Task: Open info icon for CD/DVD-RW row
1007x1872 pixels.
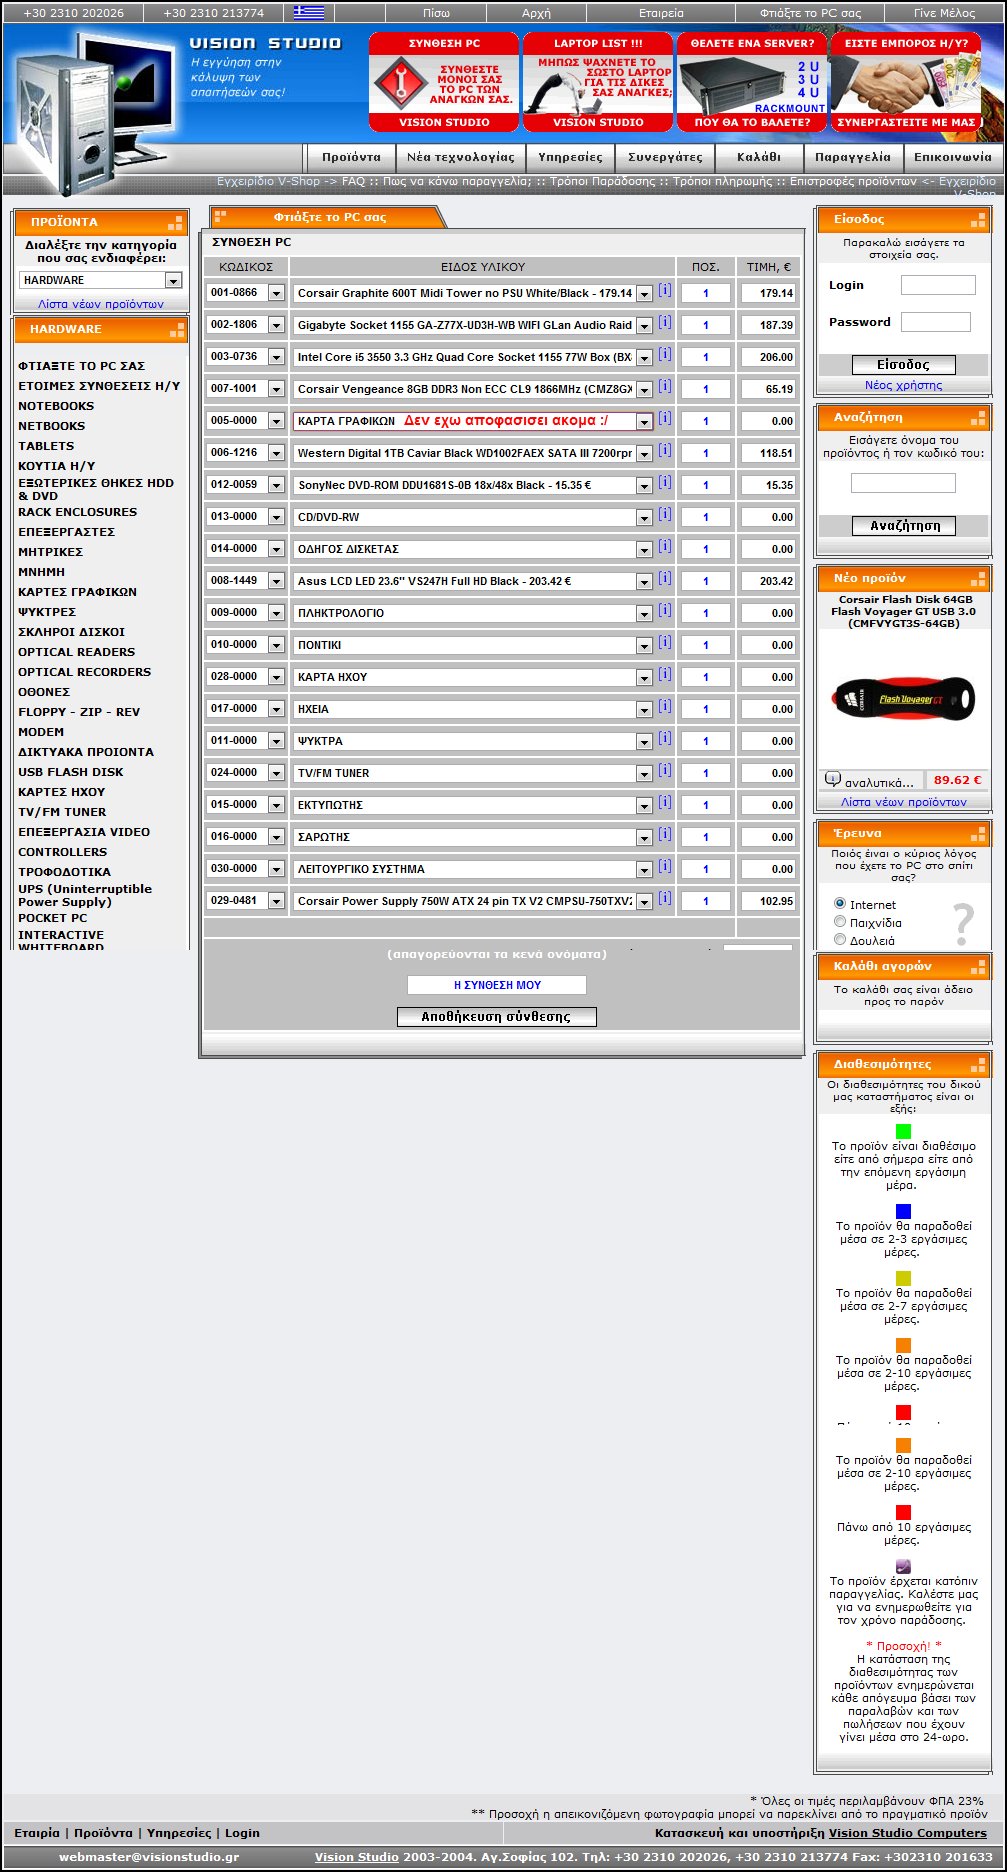Action: [665, 515]
